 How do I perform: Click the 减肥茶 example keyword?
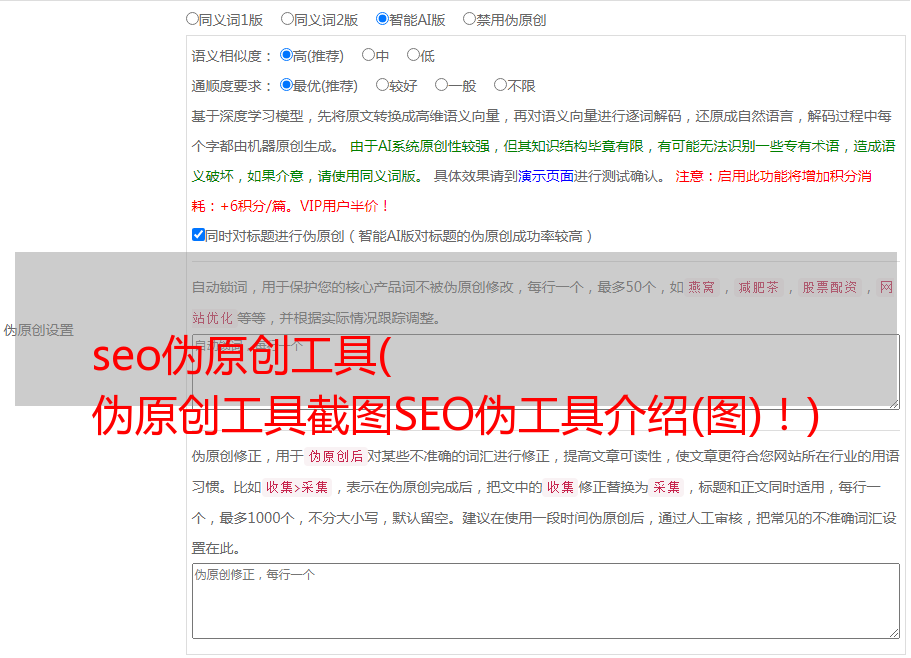coord(758,287)
